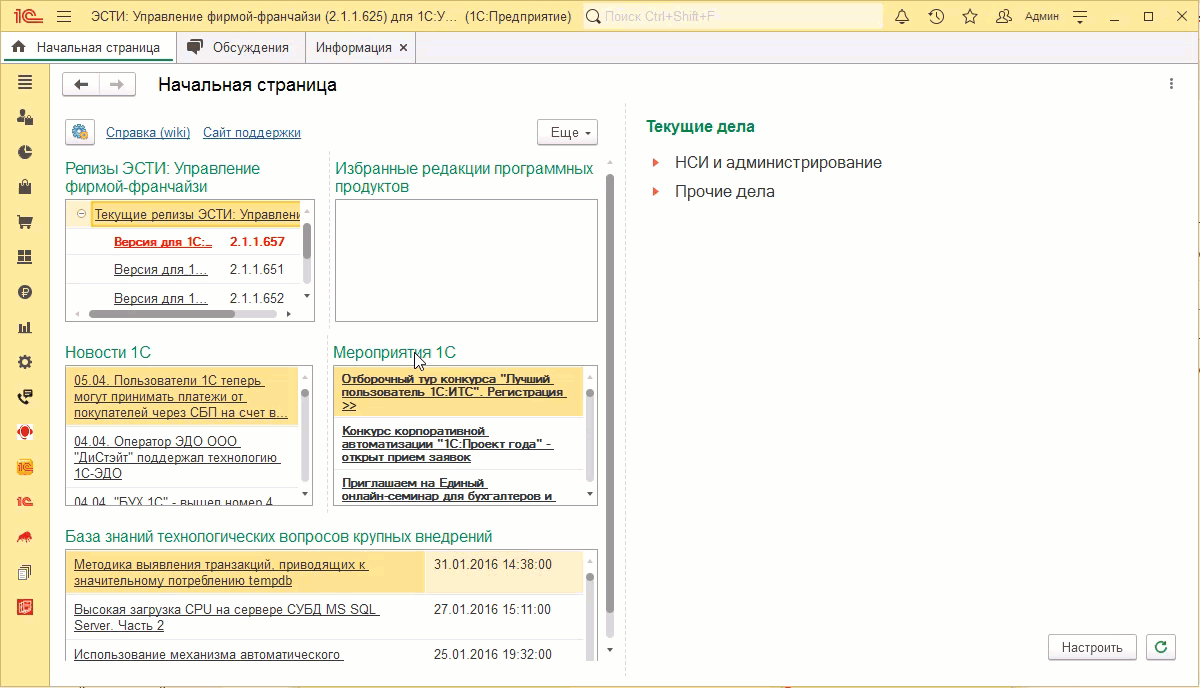The width and height of the screenshot is (1200, 688).
Task: Click the shopping cart sidebar icon
Action: pos(25,222)
